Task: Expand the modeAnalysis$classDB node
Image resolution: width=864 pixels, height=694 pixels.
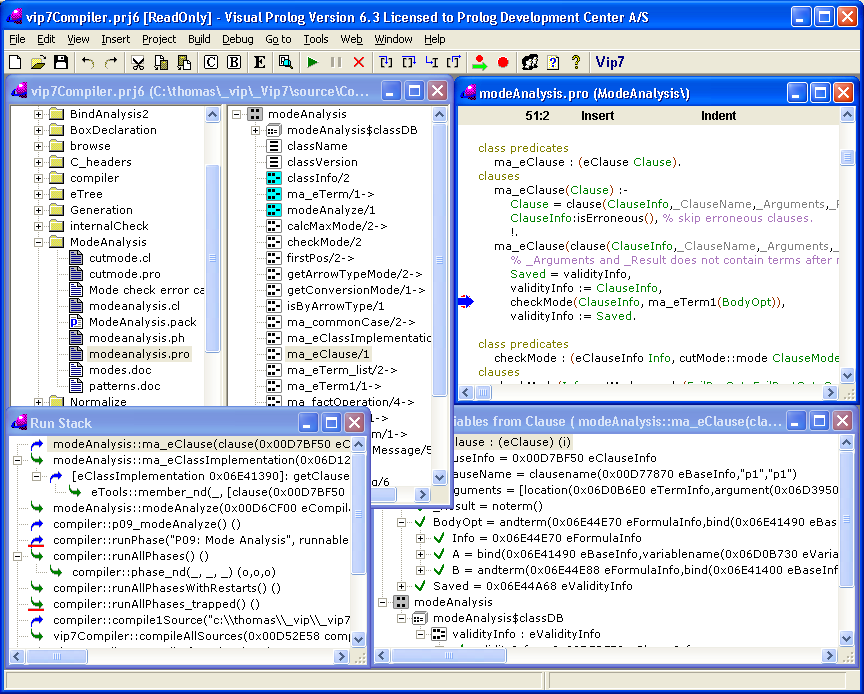Action: 255,131
